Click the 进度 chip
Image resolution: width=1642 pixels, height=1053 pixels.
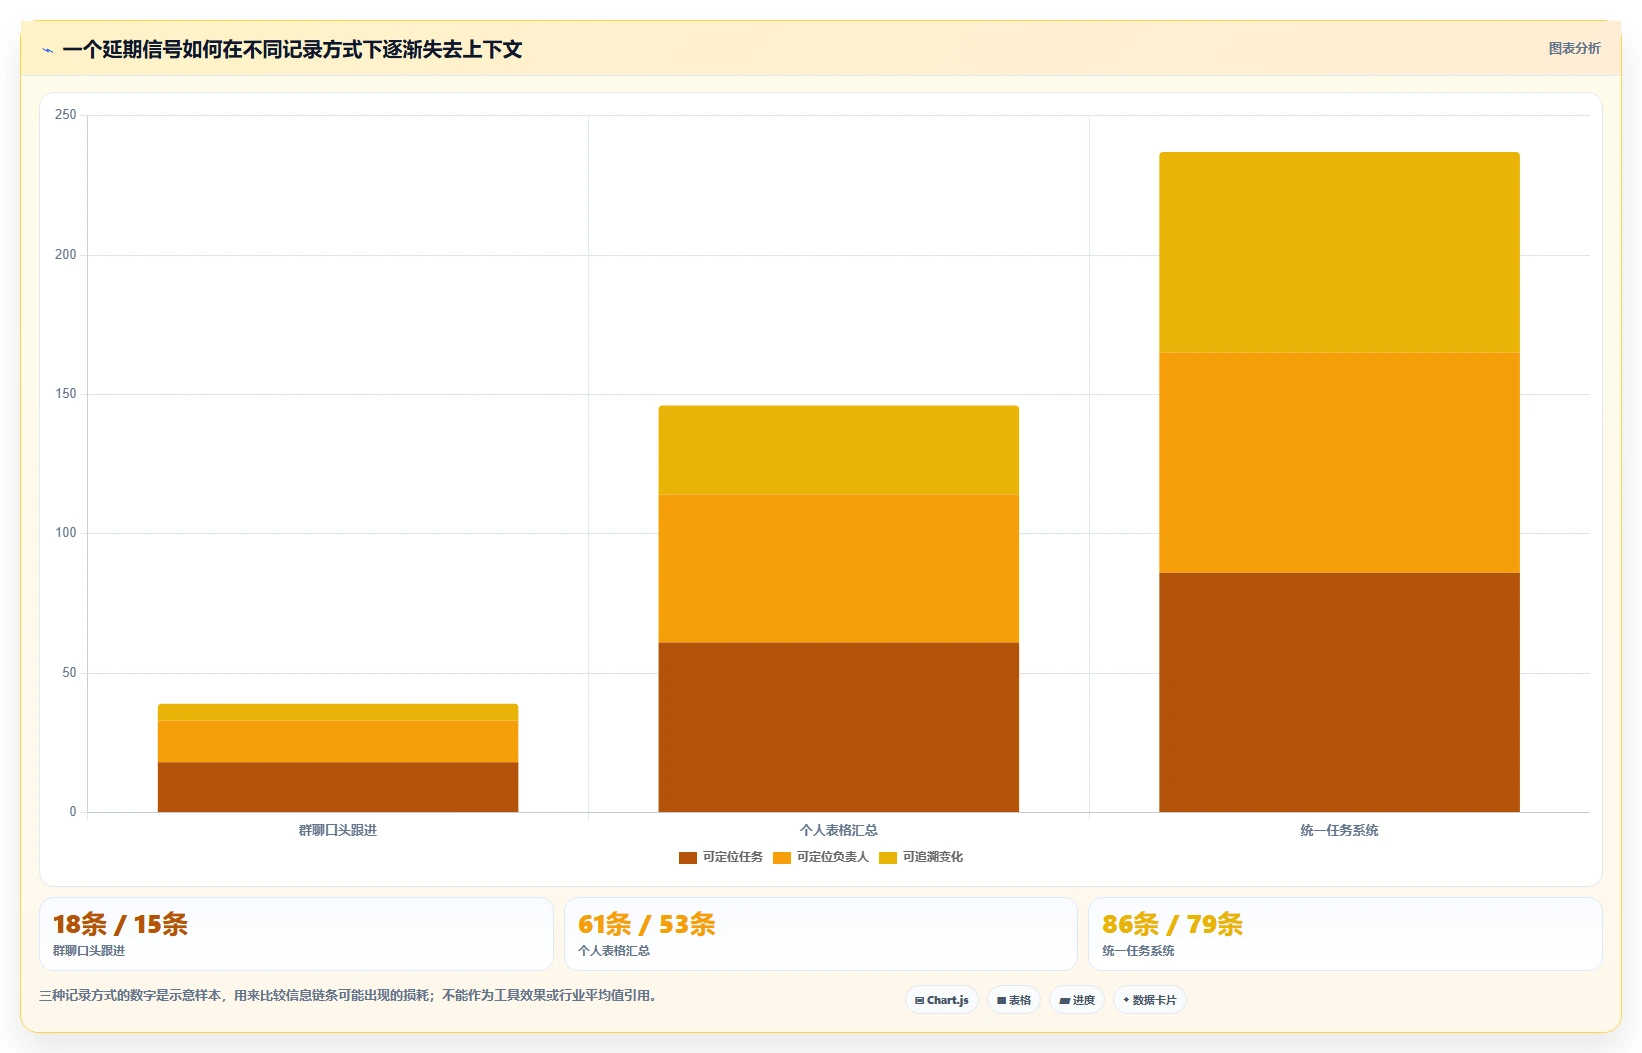tap(1077, 1000)
